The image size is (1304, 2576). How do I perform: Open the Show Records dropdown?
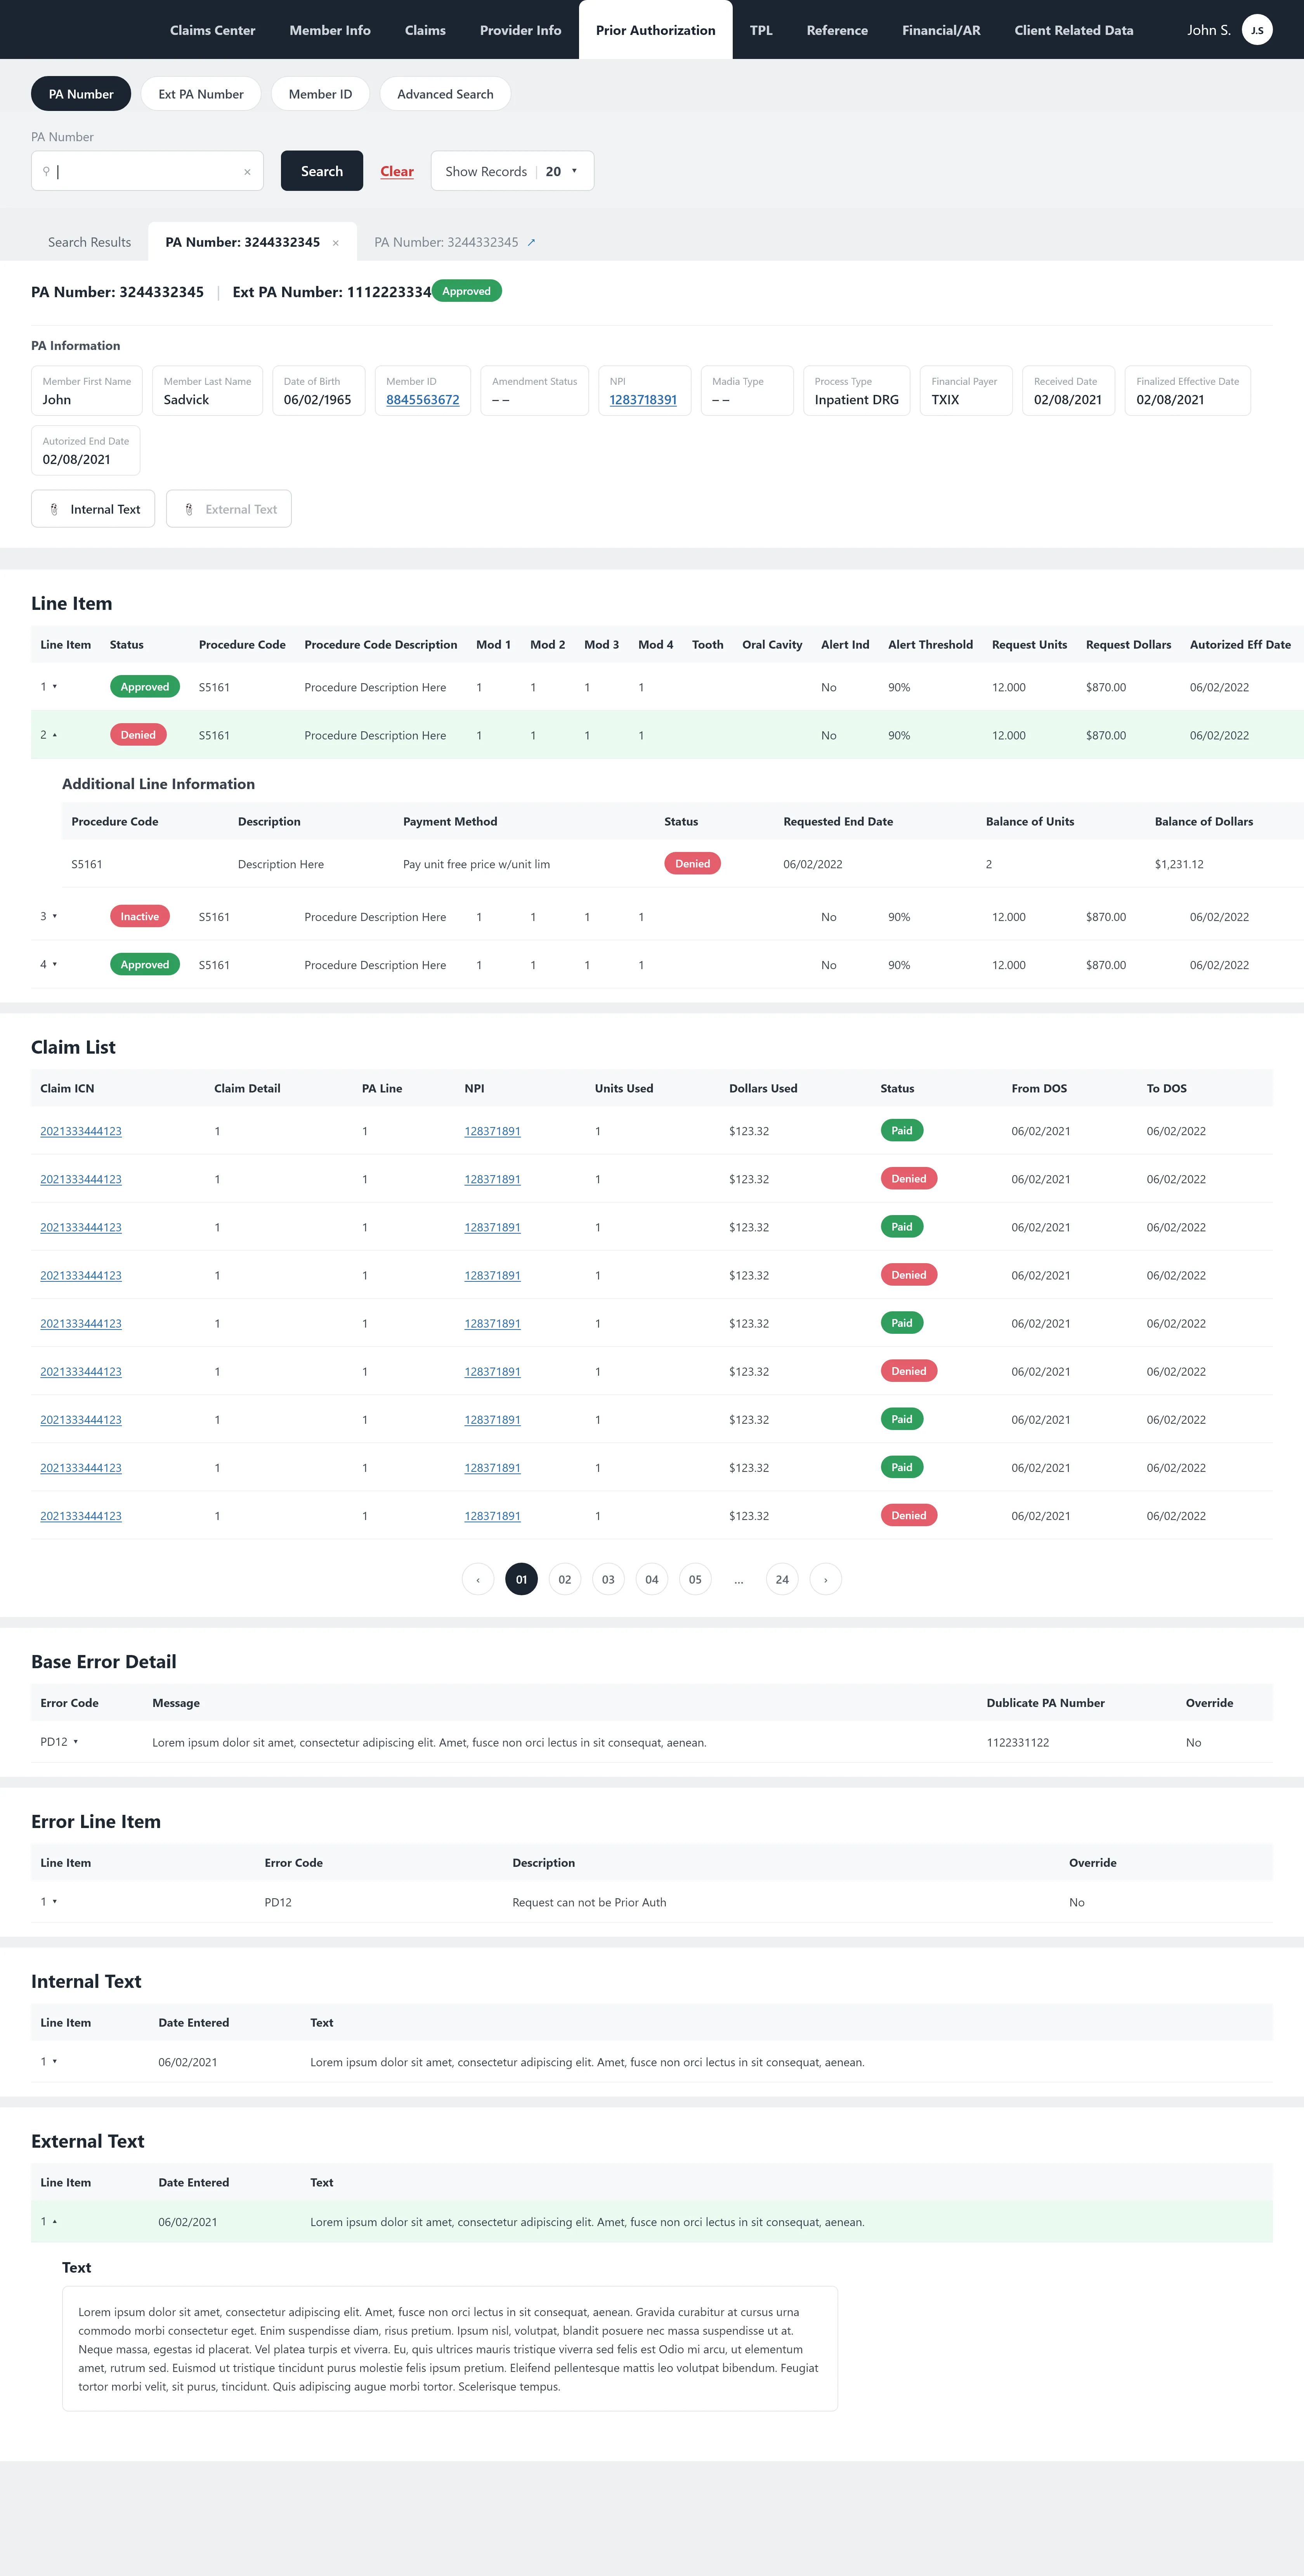pyautogui.click(x=512, y=171)
